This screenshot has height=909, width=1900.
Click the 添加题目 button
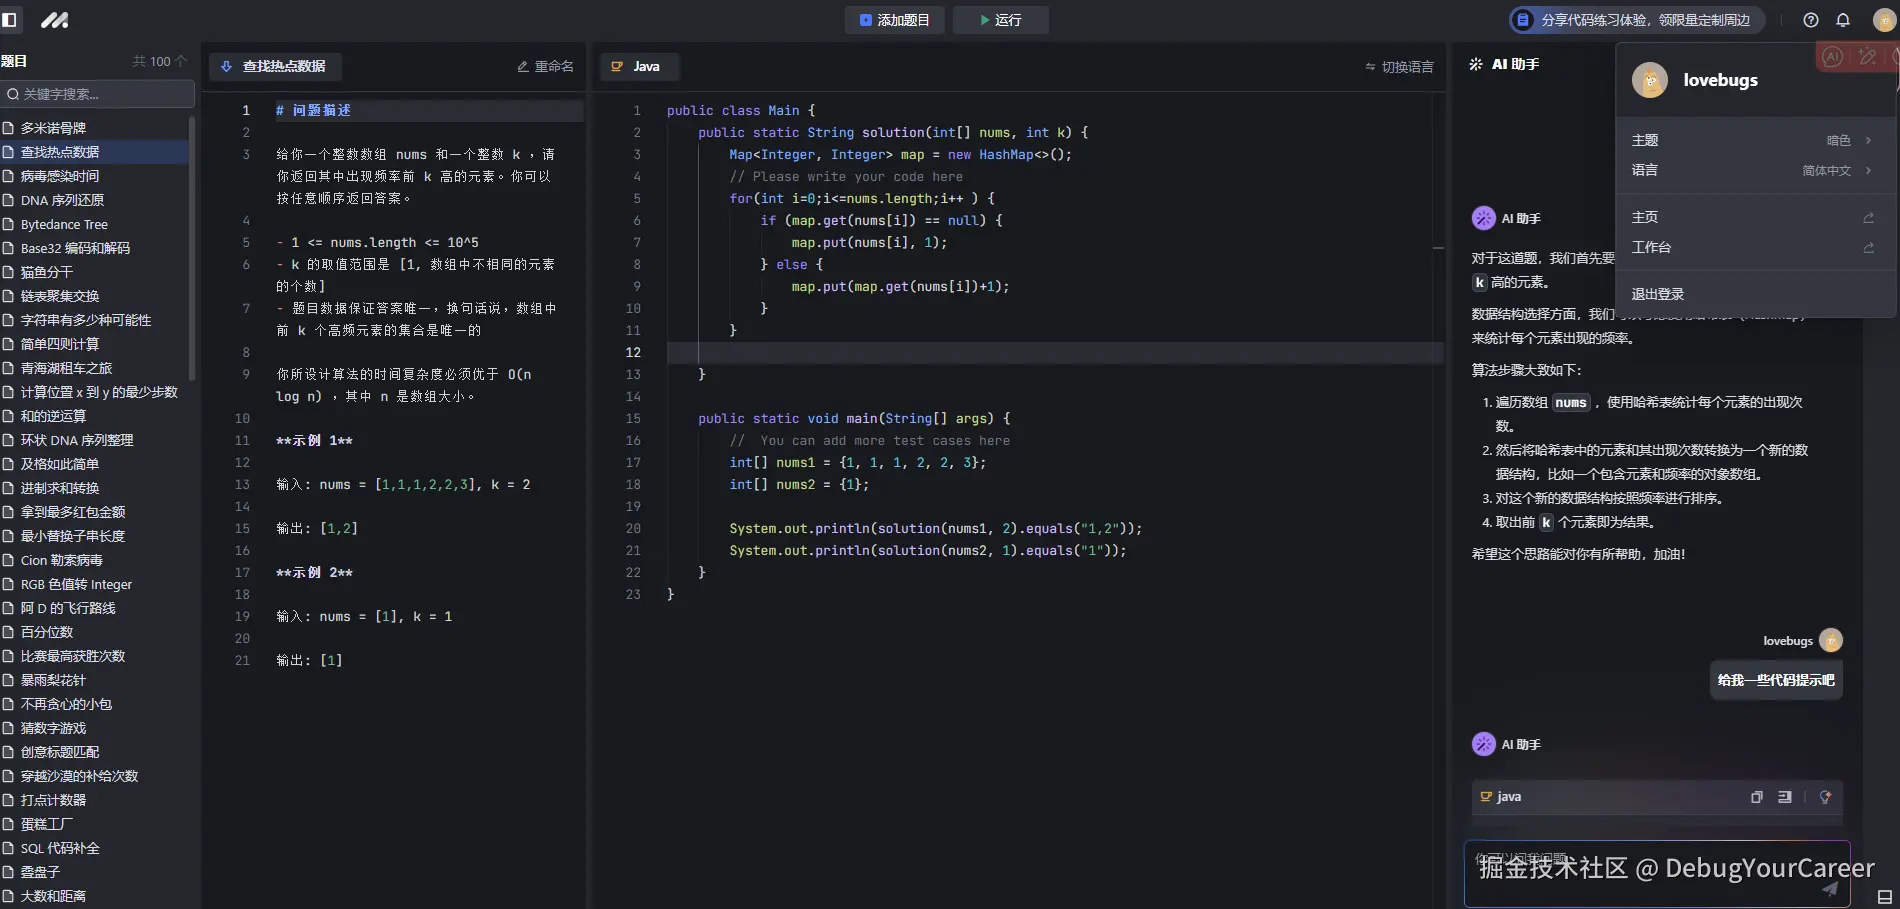click(894, 19)
